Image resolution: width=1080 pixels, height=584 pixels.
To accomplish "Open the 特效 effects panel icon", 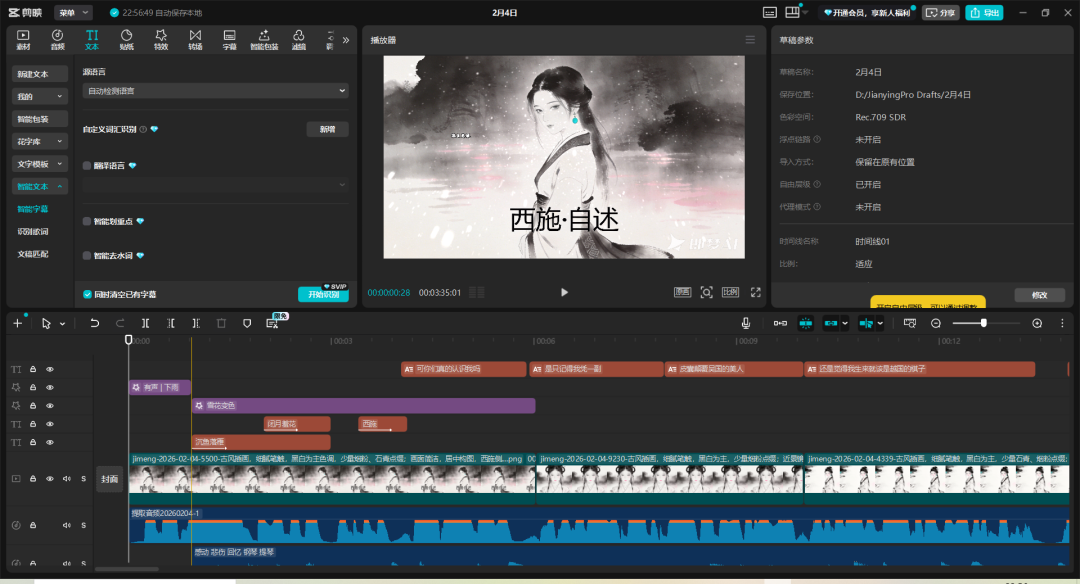I will [x=161, y=39].
